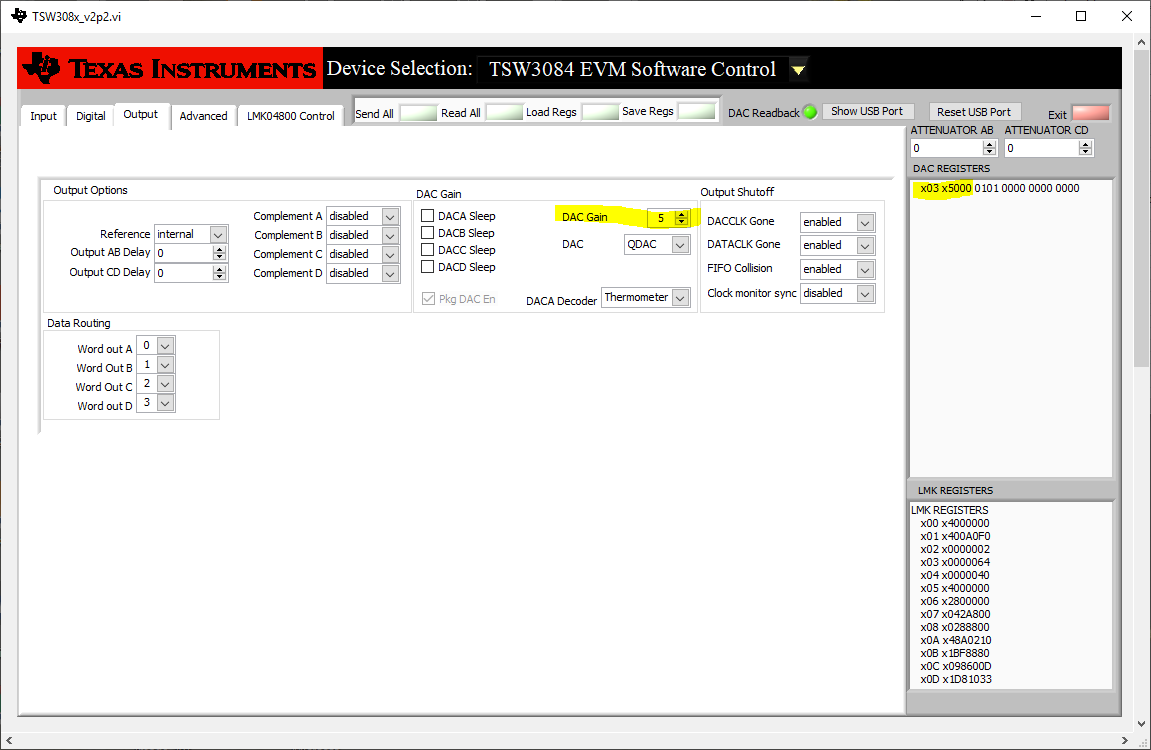The image size is (1151, 750).
Task: Click the Send All button
Action: coord(418,112)
